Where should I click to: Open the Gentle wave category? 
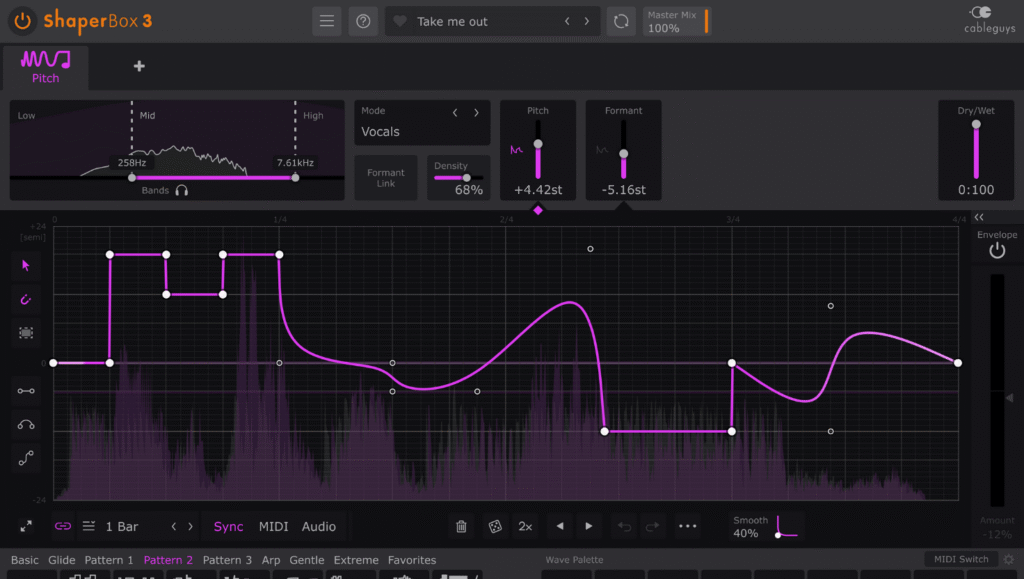(x=306, y=560)
